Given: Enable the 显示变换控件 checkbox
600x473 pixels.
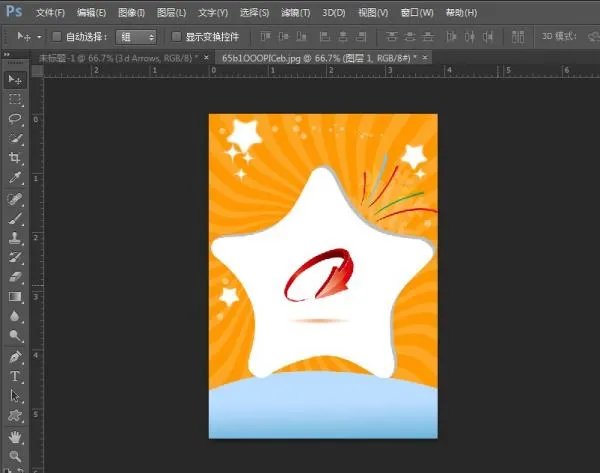Looking at the screenshot, I should click(176, 36).
